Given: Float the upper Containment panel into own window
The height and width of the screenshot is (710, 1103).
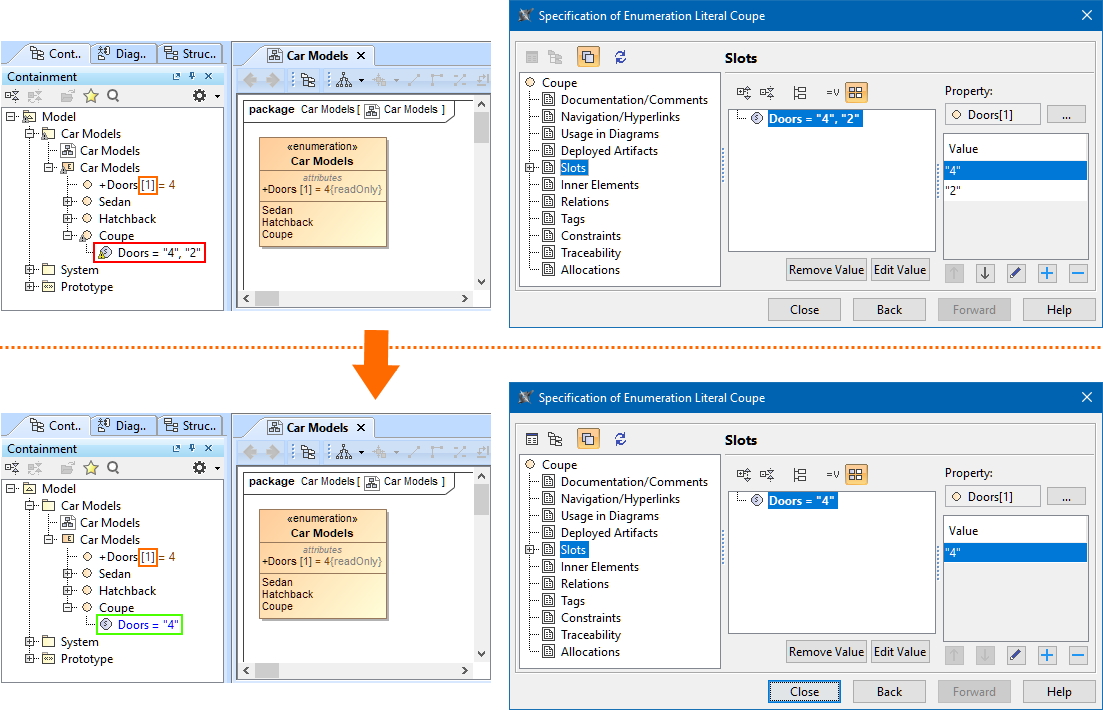Looking at the screenshot, I should (177, 76).
